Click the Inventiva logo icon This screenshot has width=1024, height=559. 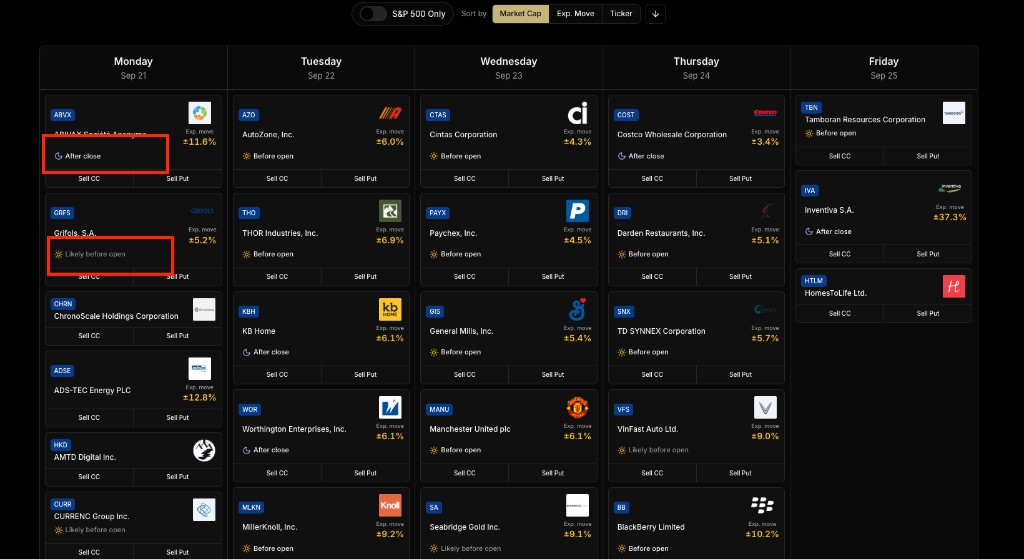pos(950,188)
